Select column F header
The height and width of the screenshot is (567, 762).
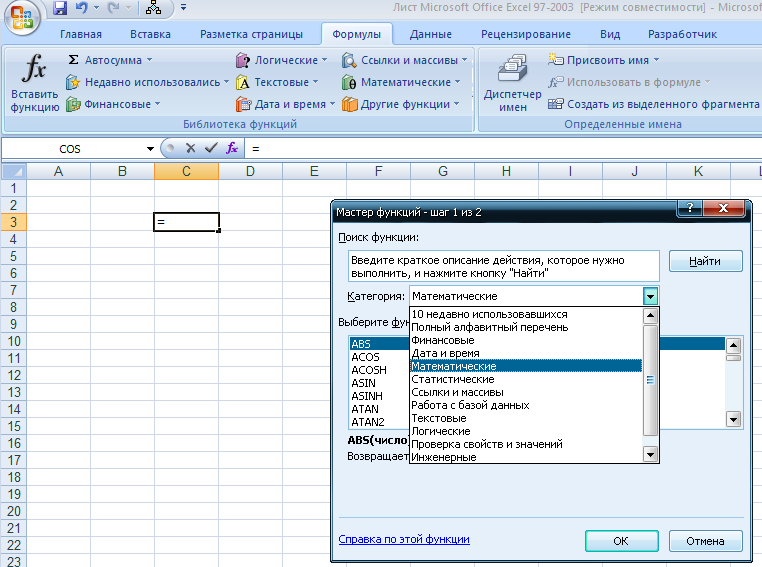tap(378, 171)
